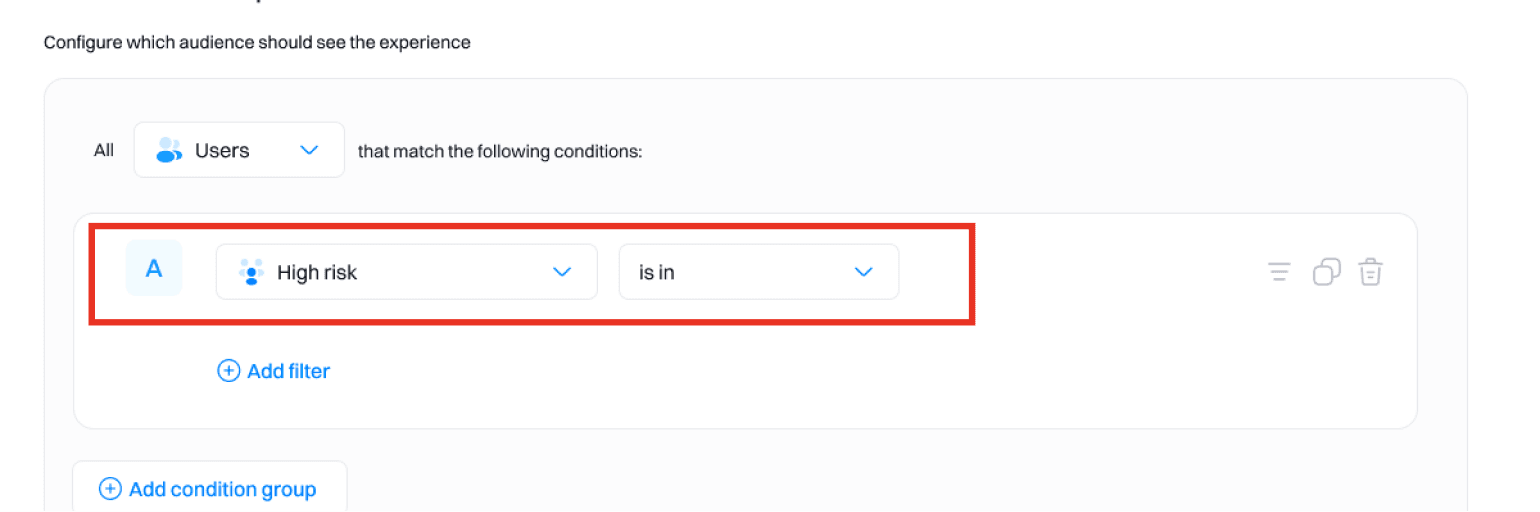This screenshot has width=1540, height=512.
Task: Click the 'Configure which audience' description text
Action: coord(257,43)
